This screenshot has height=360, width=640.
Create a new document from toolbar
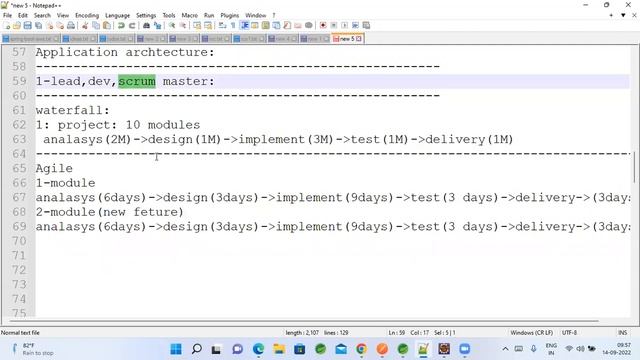pos(7,26)
